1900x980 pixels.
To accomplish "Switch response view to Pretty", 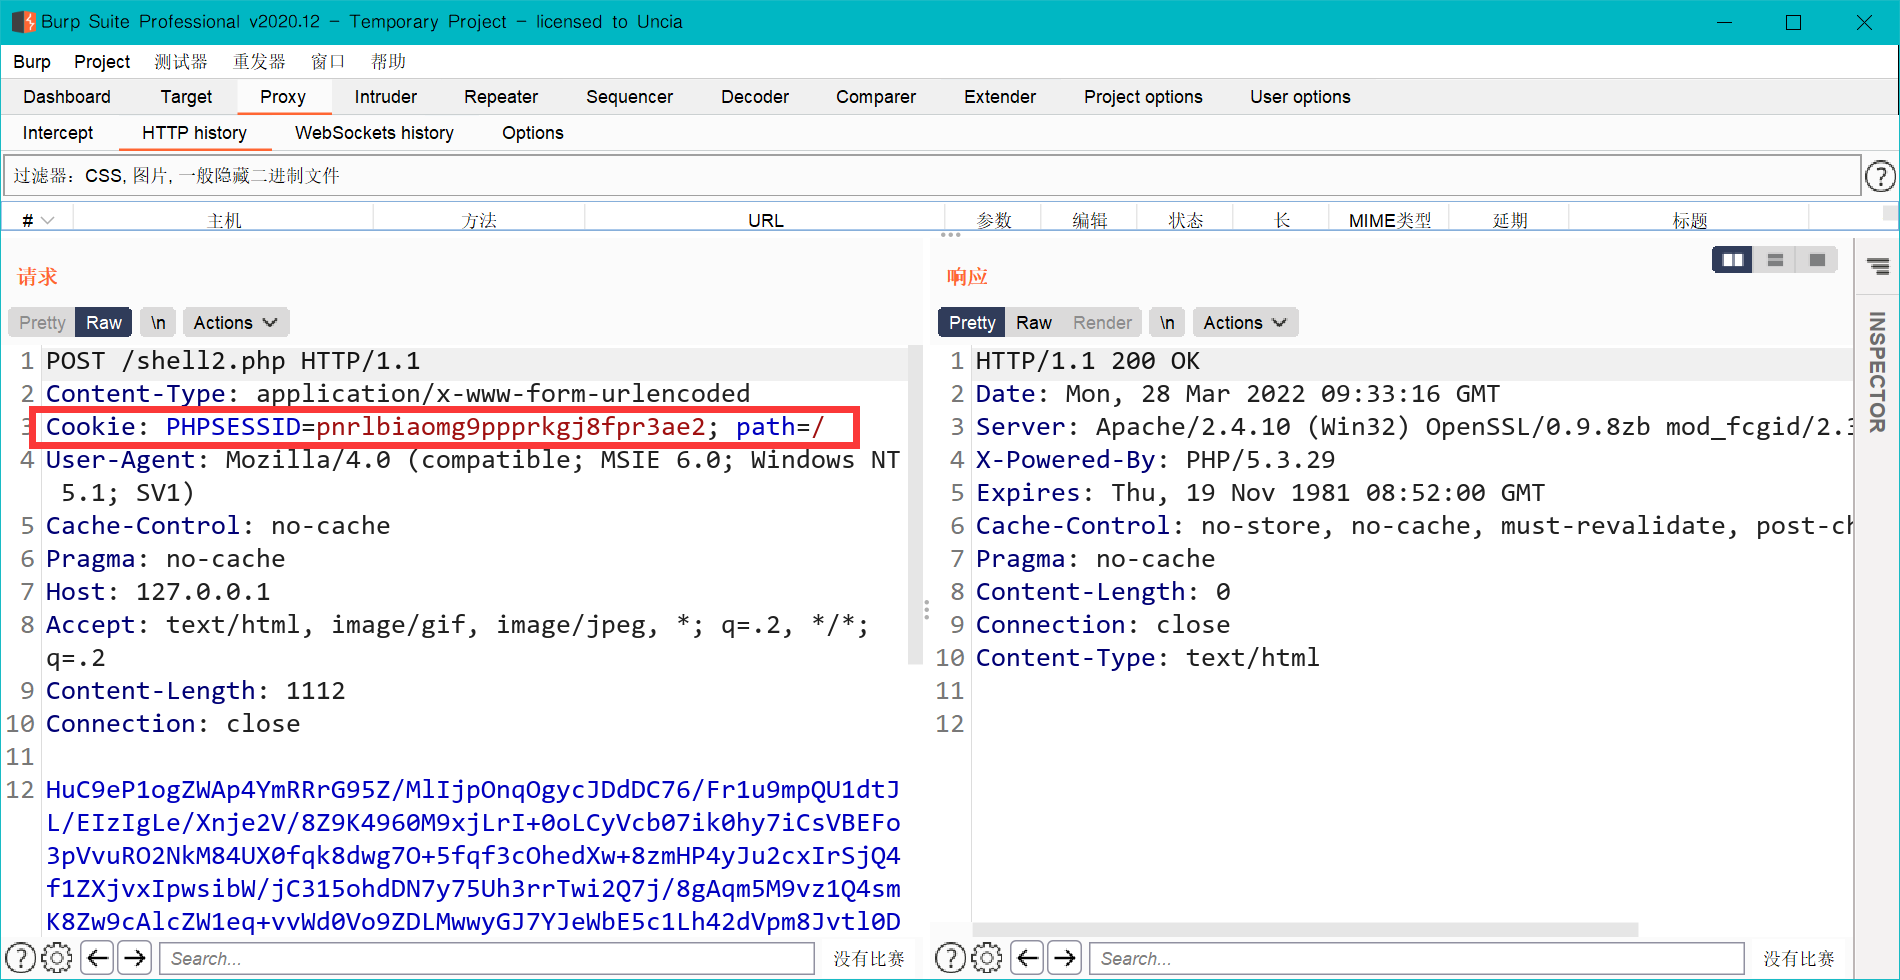I will (972, 322).
